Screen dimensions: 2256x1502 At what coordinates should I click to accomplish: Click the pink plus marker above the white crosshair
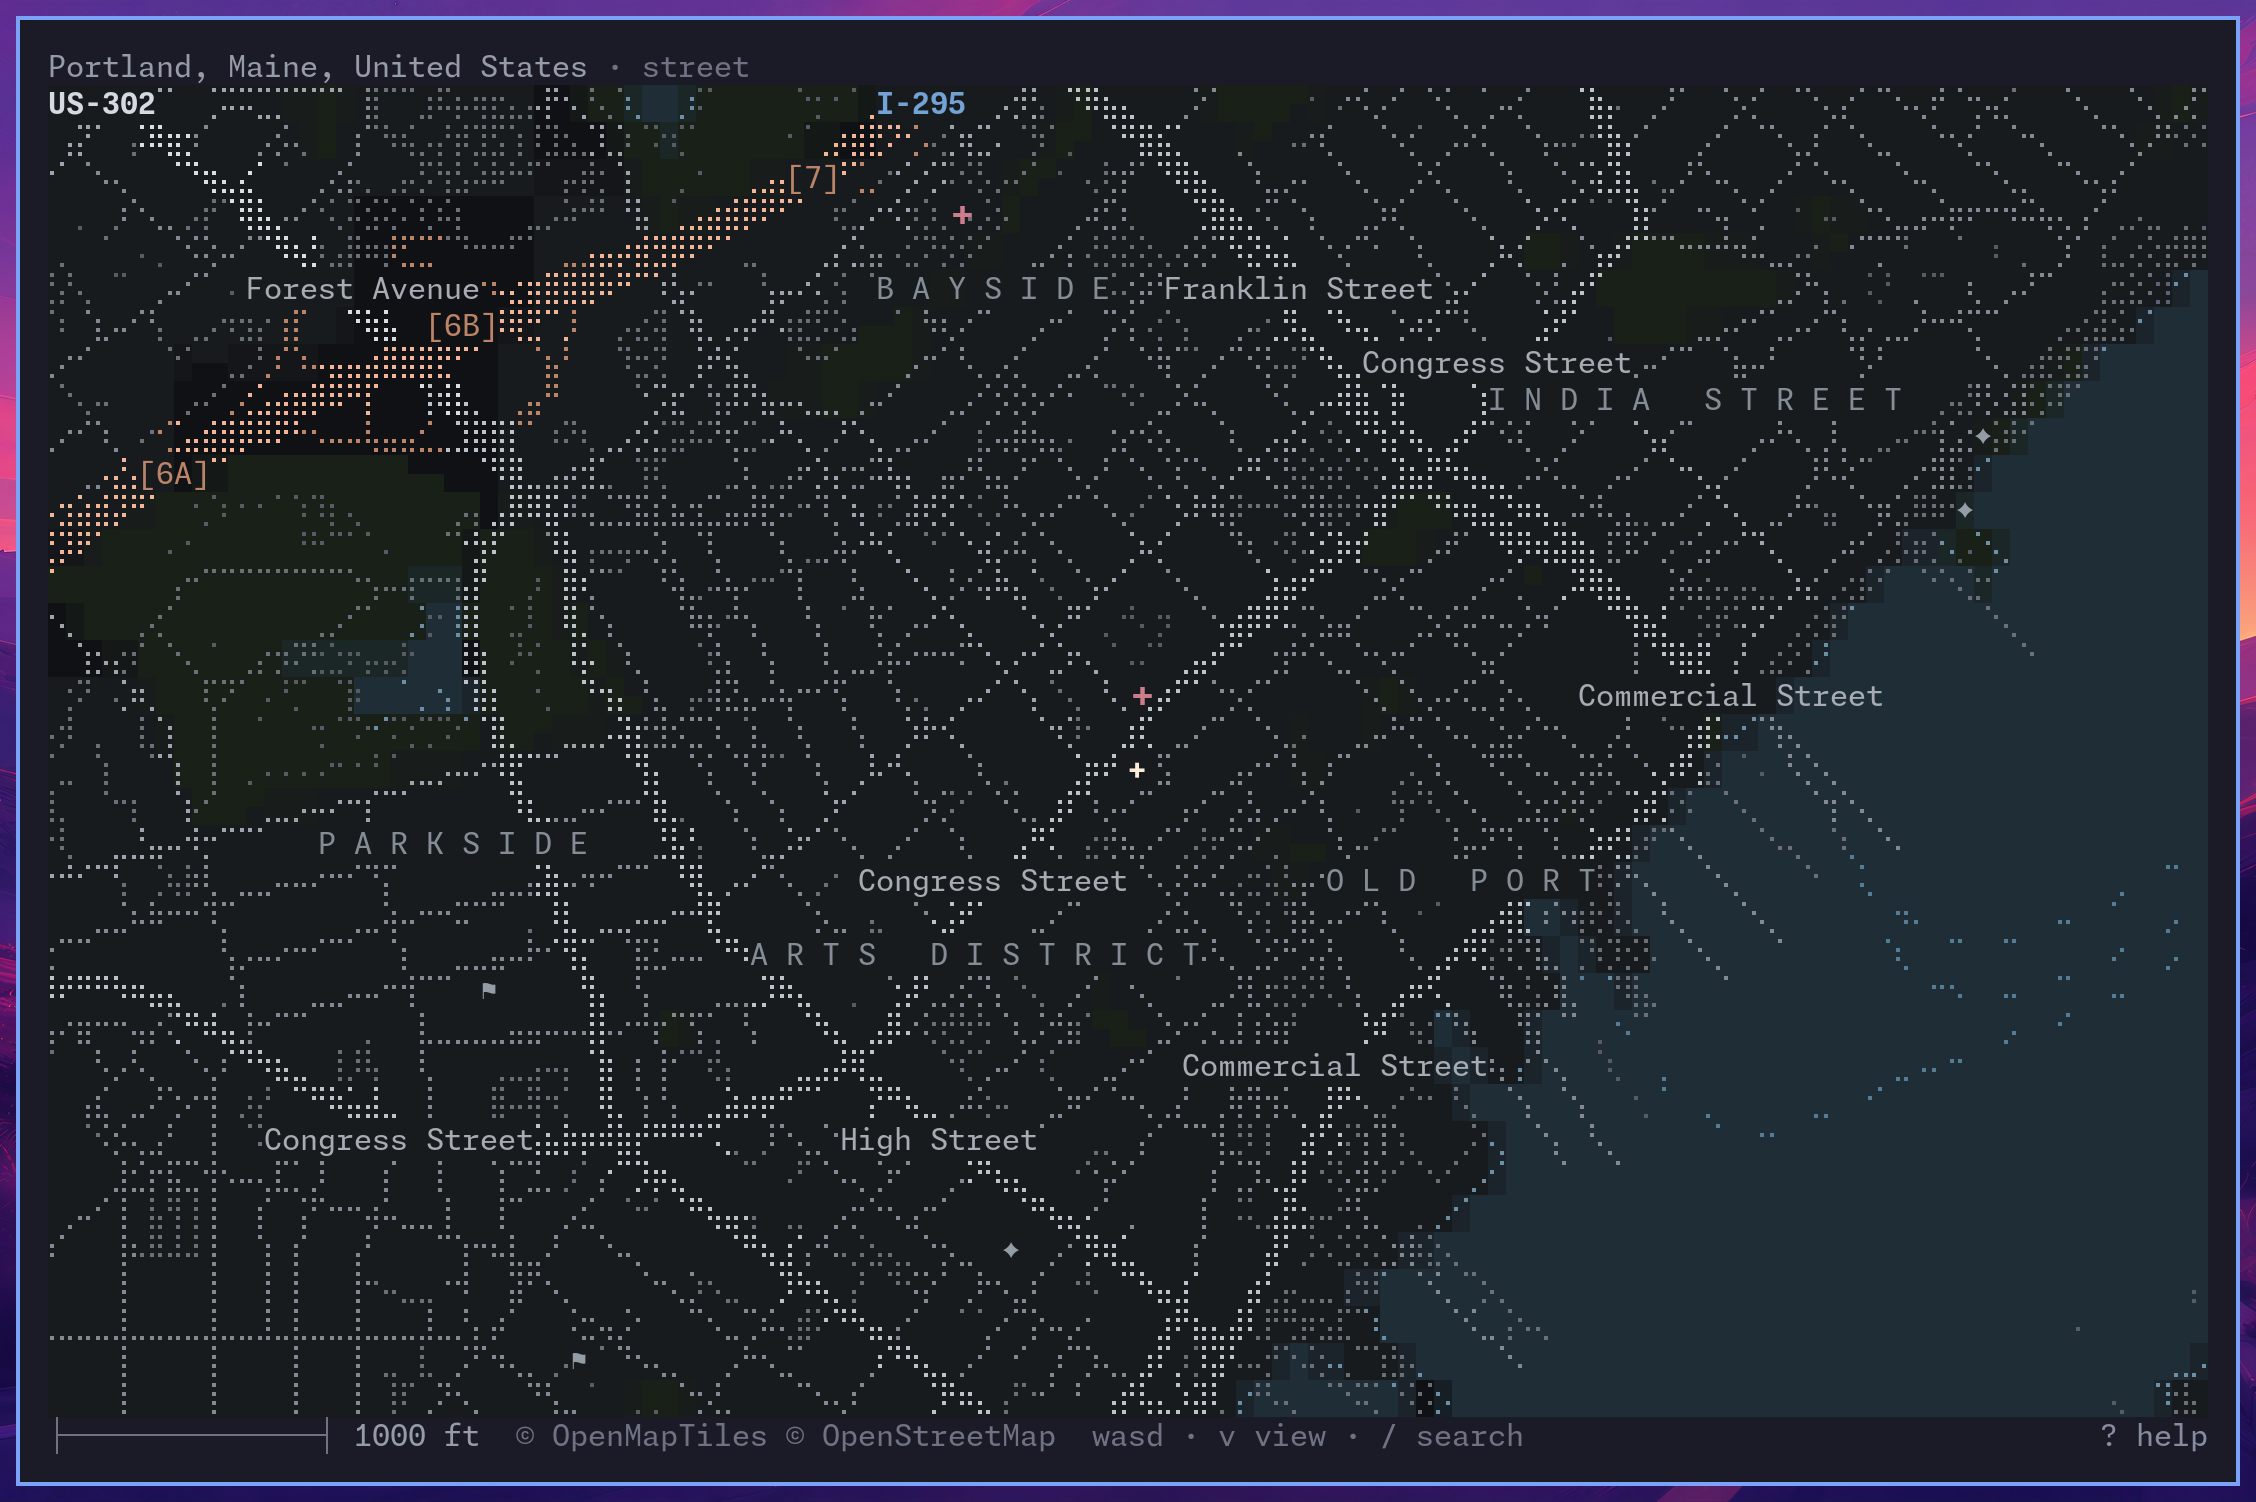click(1142, 696)
